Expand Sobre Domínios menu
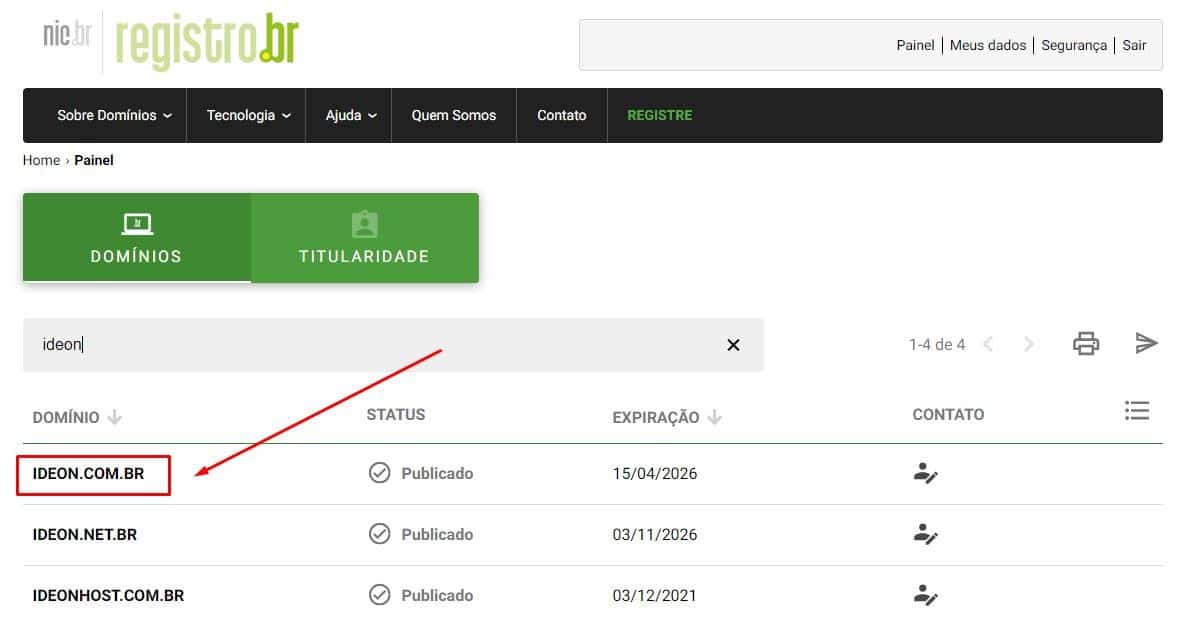This screenshot has width=1198, height=620. click(x=114, y=115)
